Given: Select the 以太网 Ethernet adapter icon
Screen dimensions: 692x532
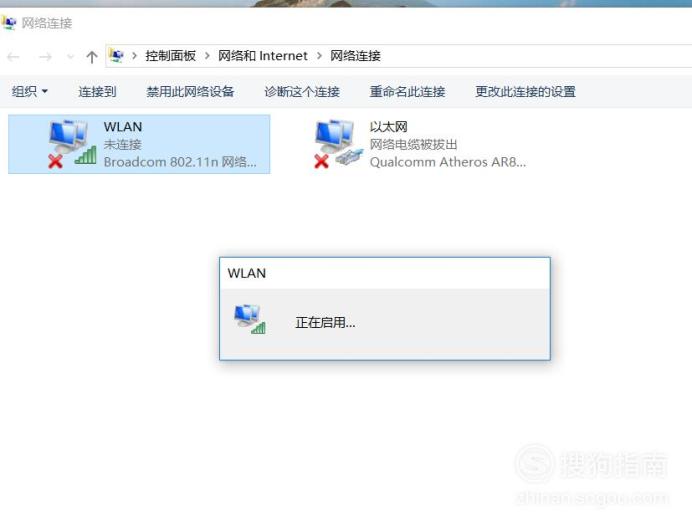Looking at the screenshot, I should pyautogui.click(x=338, y=143).
